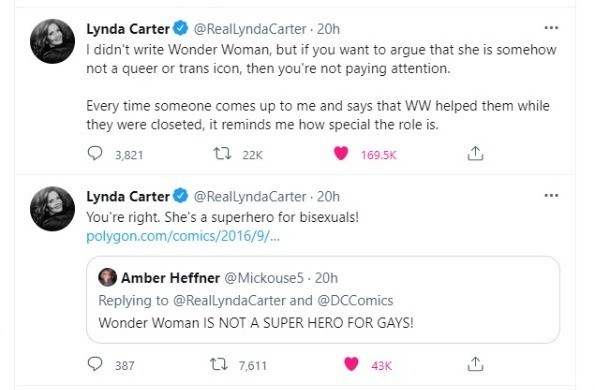This screenshot has height=390, width=595.
Task: Open Lynda Carter's avatar on second tweet
Action: point(52,209)
